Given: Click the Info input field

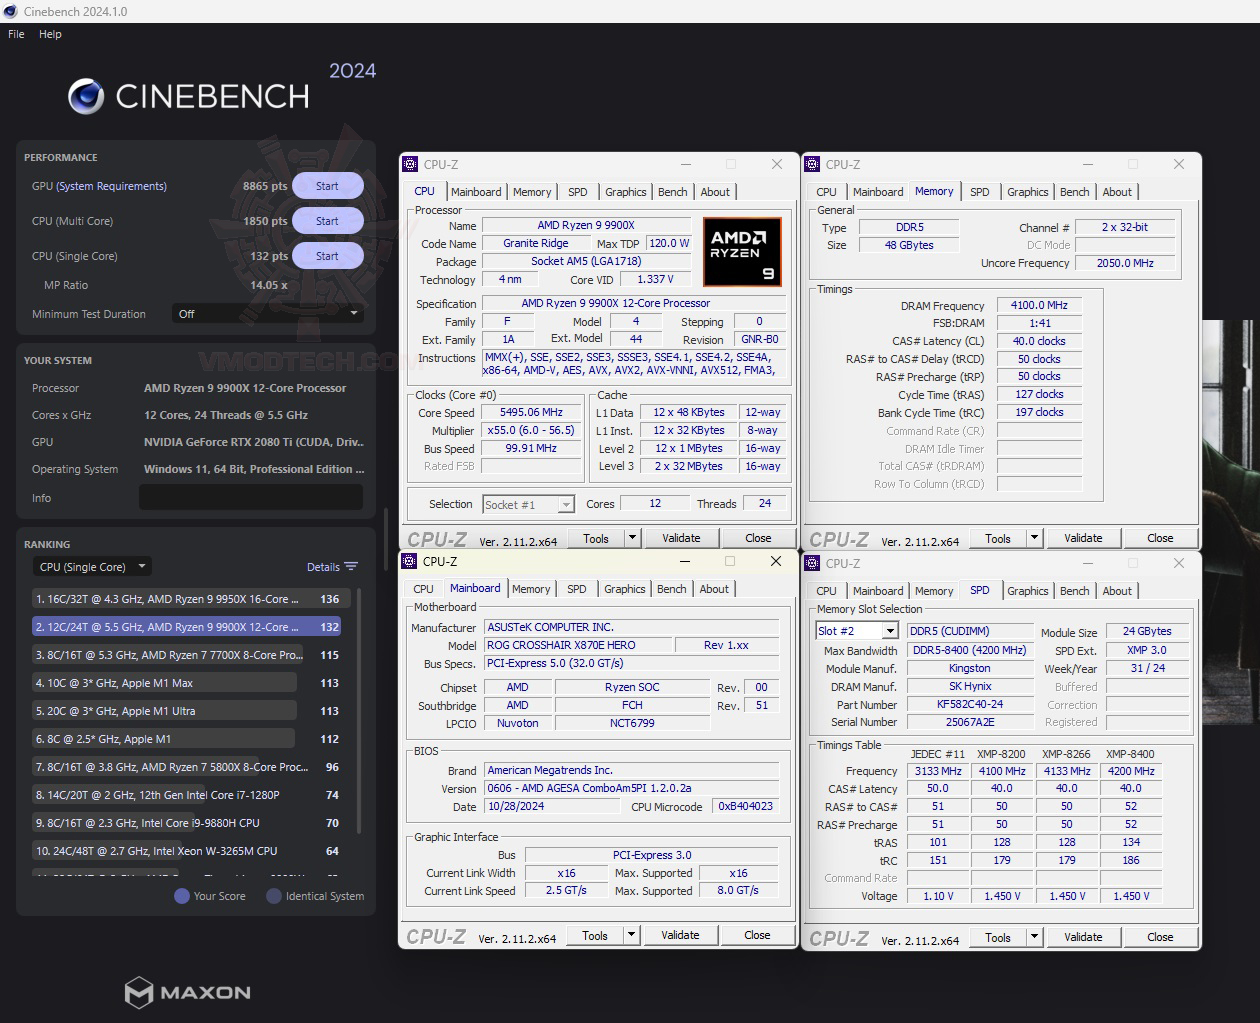Looking at the screenshot, I should pyautogui.click(x=251, y=497).
